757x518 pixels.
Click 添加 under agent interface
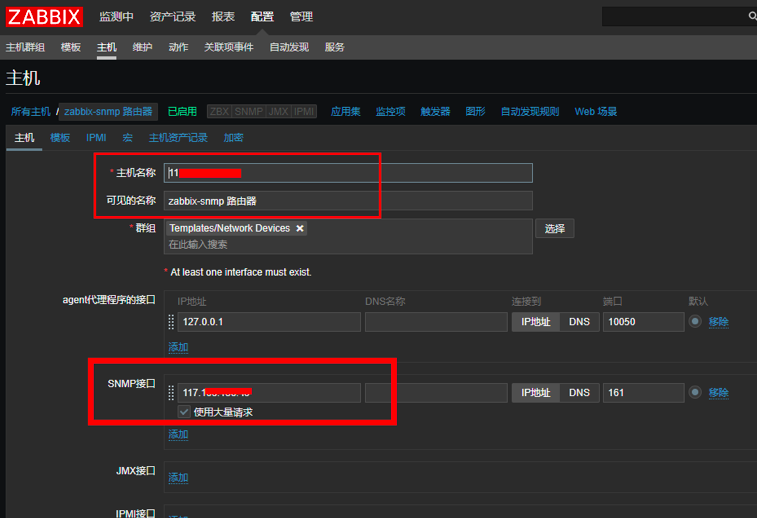point(178,347)
